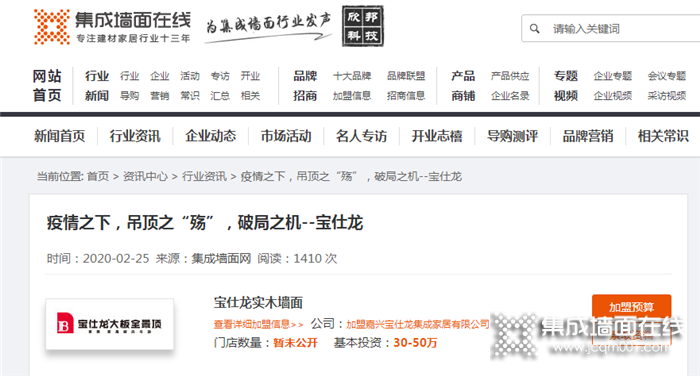Click 资讯中心 in the breadcrumb

[x=145, y=176]
